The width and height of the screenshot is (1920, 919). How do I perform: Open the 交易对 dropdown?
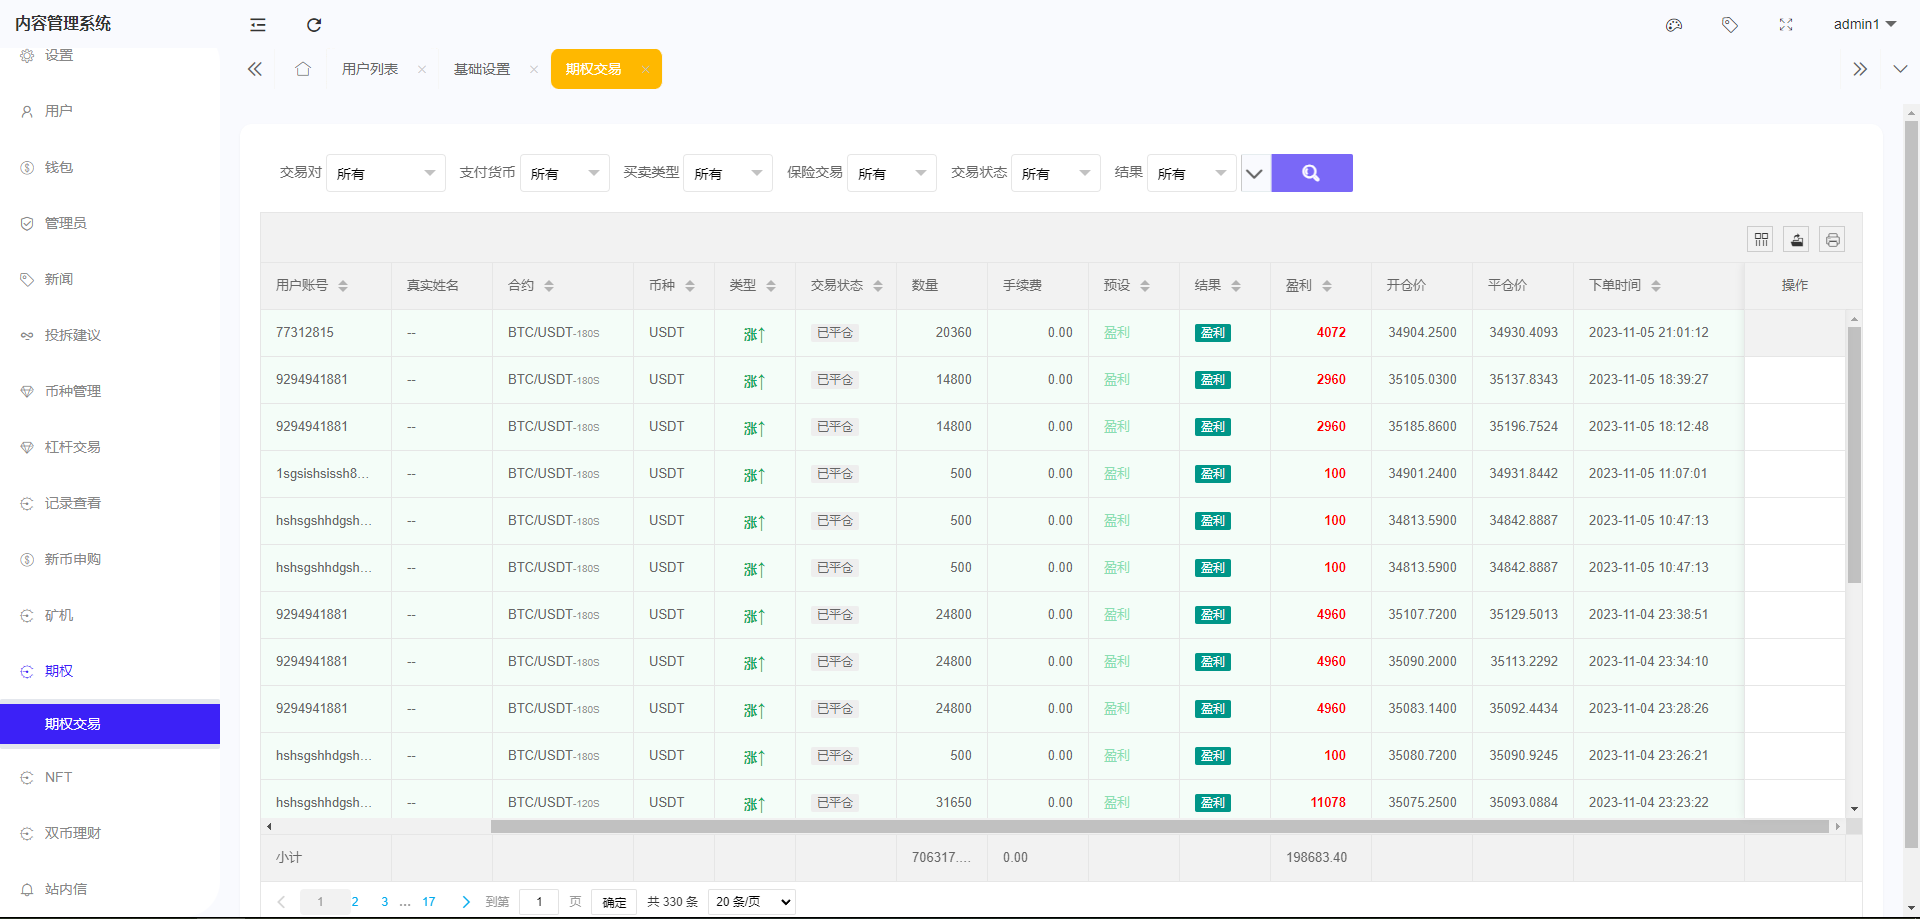point(385,173)
